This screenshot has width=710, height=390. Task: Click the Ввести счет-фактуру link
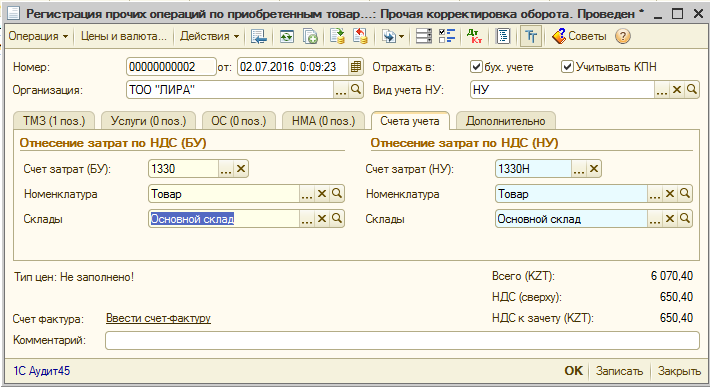coord(158,318)
